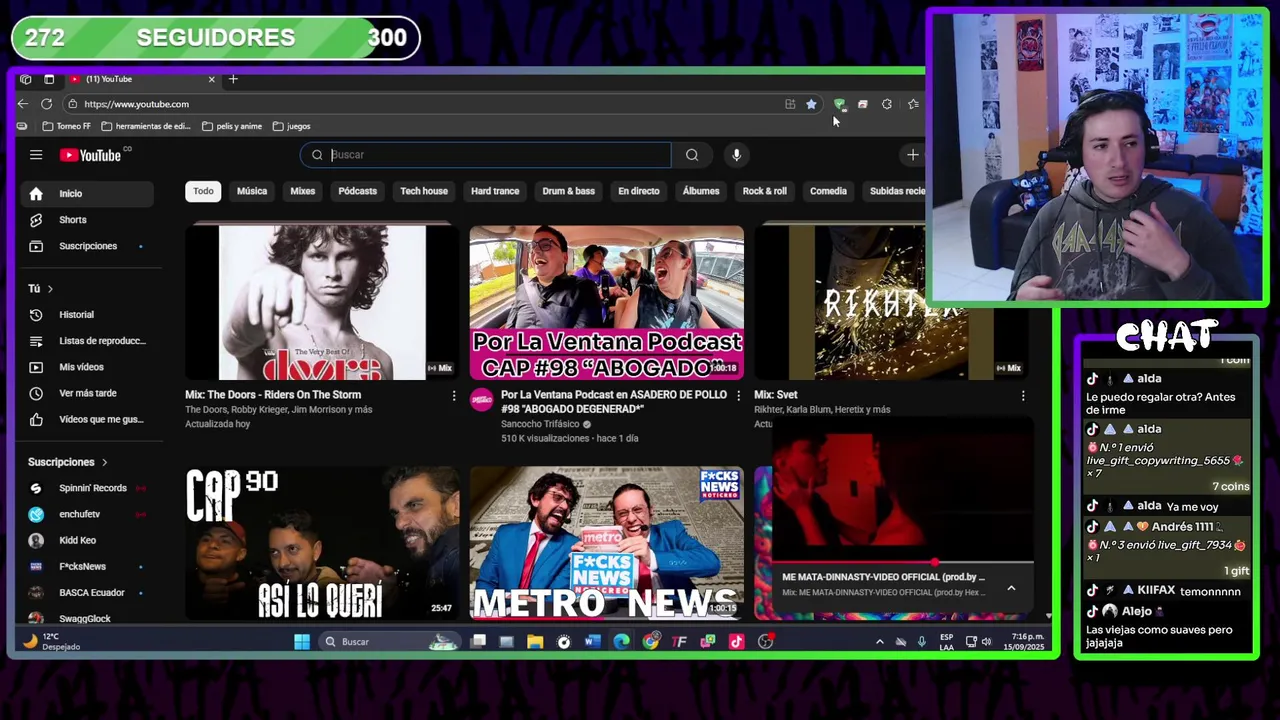Open Shorts in the YouTube sidebar
The image size is (1280, 720).
tap(89, 220)
